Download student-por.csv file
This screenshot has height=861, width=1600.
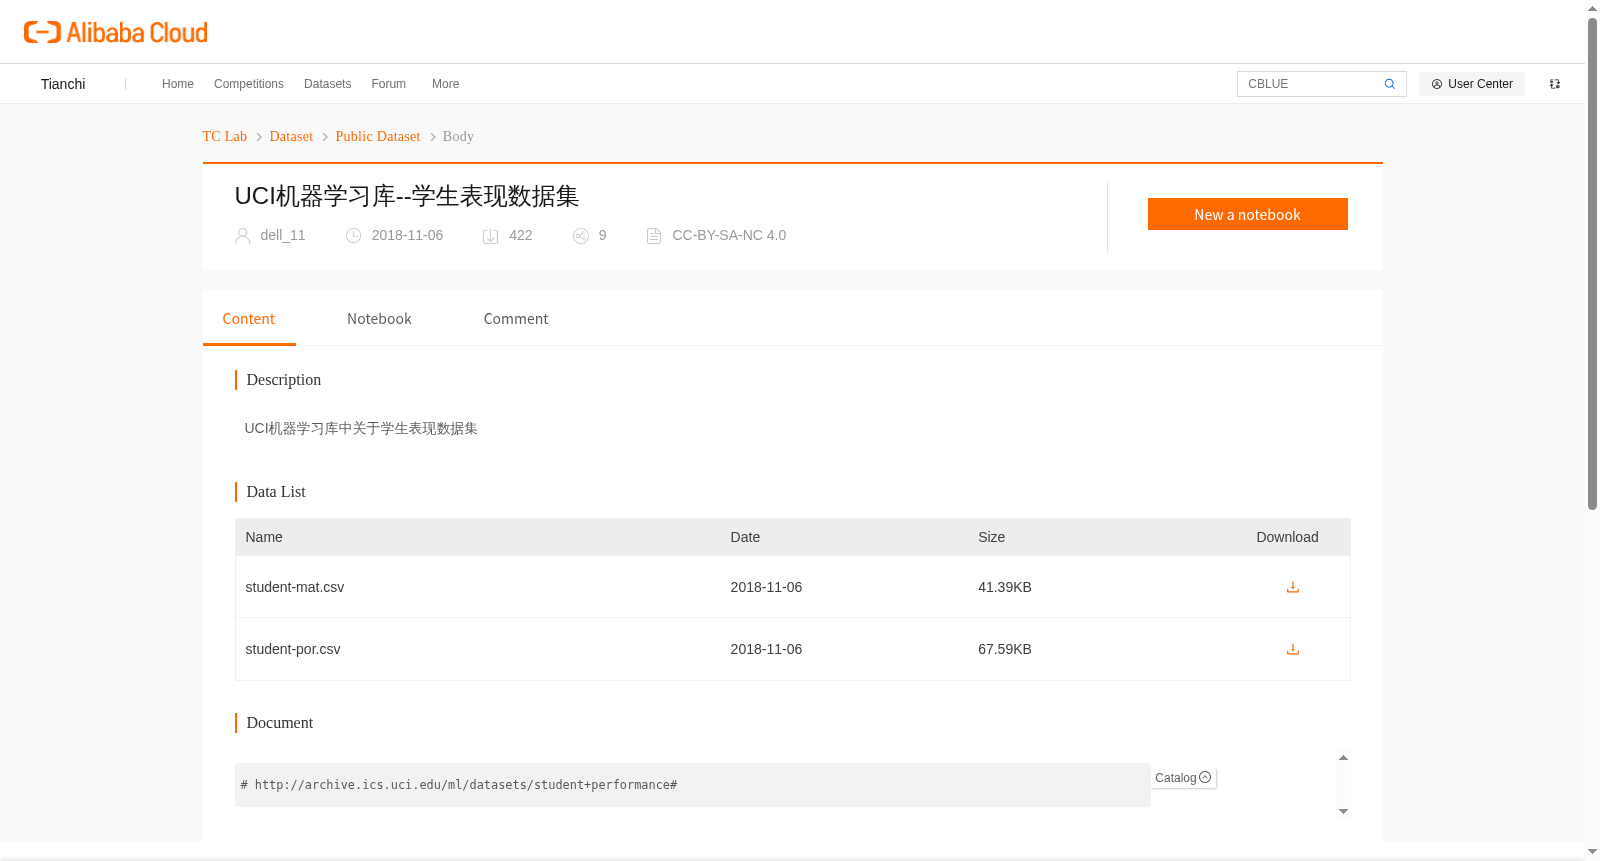pyautogui.click(x=1293, y=649)
